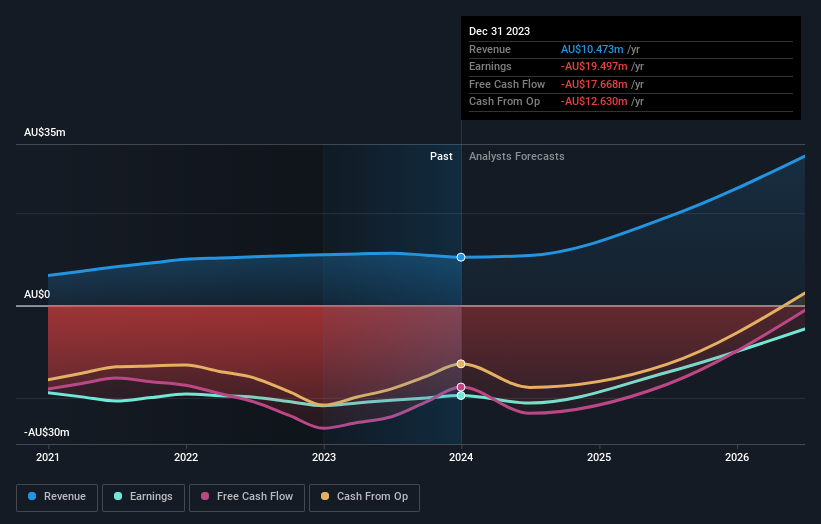
Task: Click the -AU$12.630m cash from op value
Action: [x=594, y=102]
